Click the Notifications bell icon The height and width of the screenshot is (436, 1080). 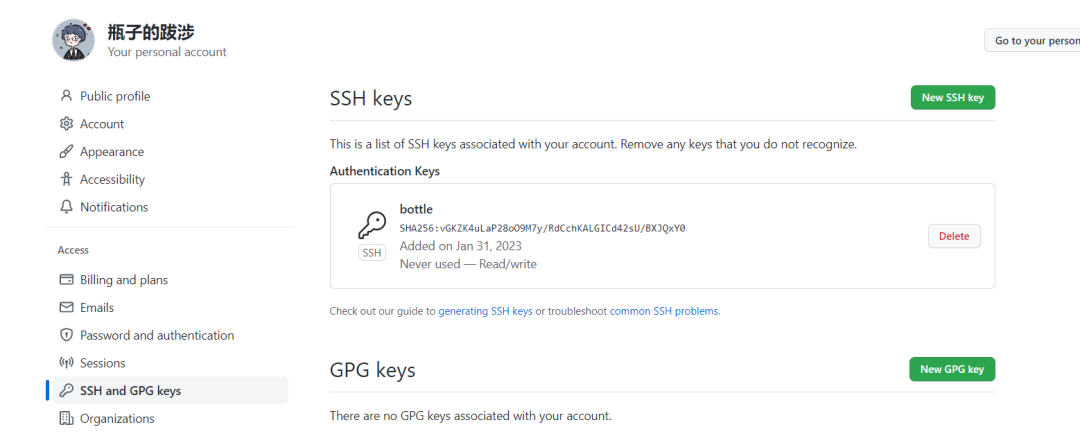point(67,207)
